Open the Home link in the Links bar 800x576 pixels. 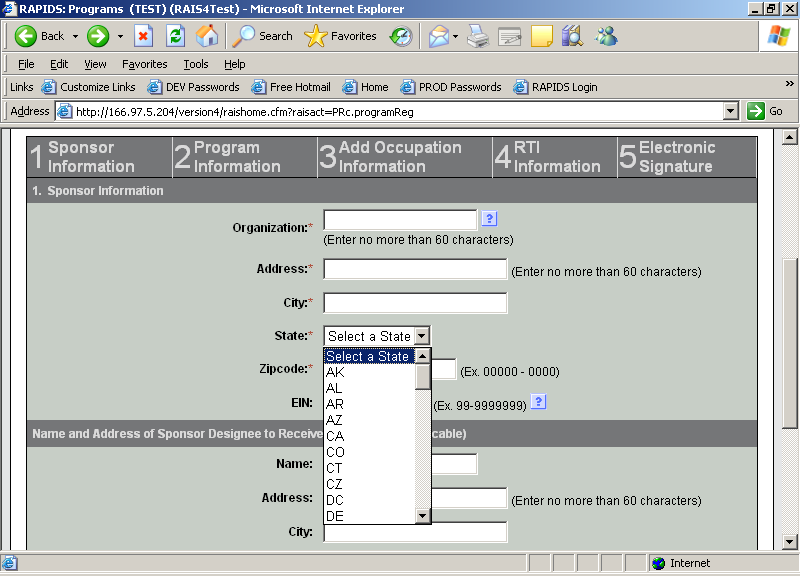(365, 87)
